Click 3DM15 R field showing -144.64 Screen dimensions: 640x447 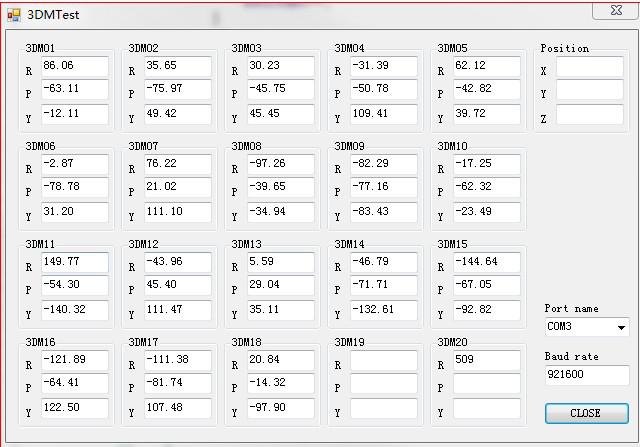pyautogui.click(x=487, y=262)
